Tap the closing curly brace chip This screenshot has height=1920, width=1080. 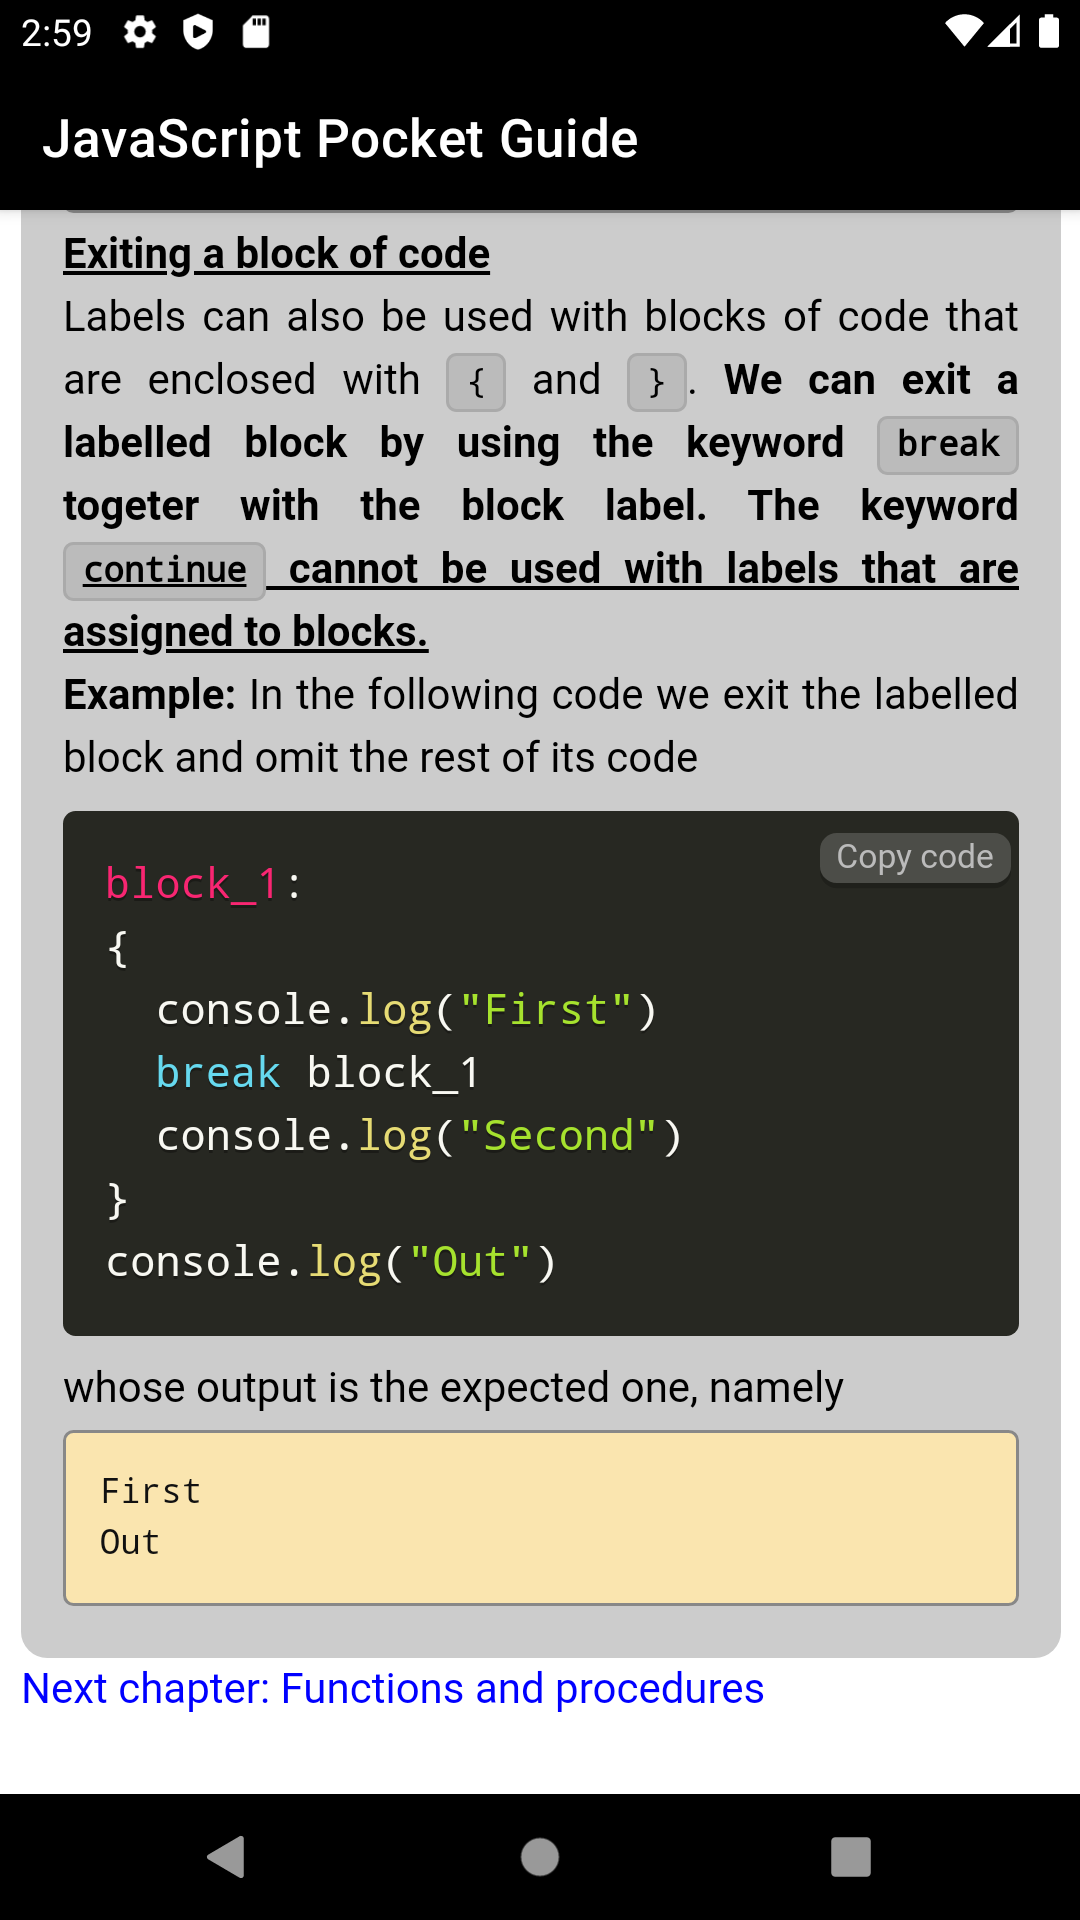click(657, 382)
